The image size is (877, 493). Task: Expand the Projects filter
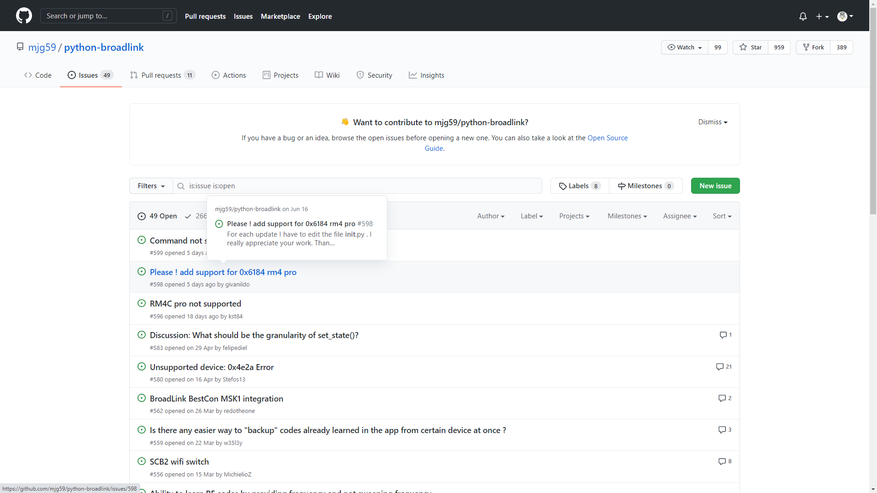(574, 216)
